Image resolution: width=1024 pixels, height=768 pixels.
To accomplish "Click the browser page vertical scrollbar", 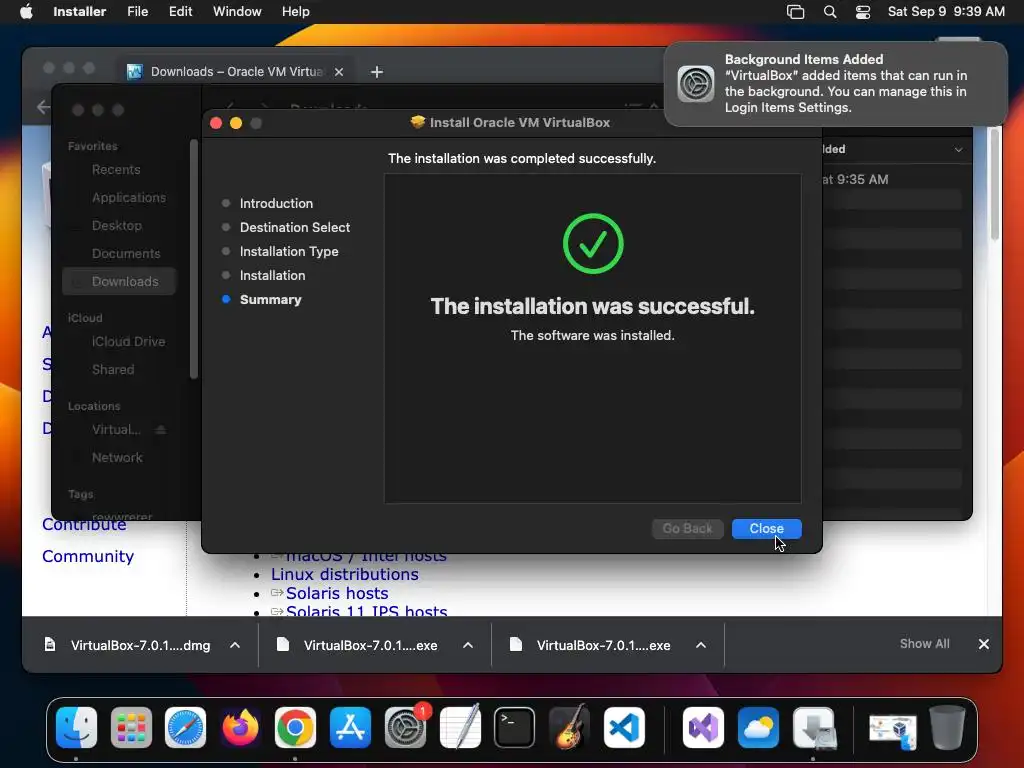I will click(x=995, y=184).
